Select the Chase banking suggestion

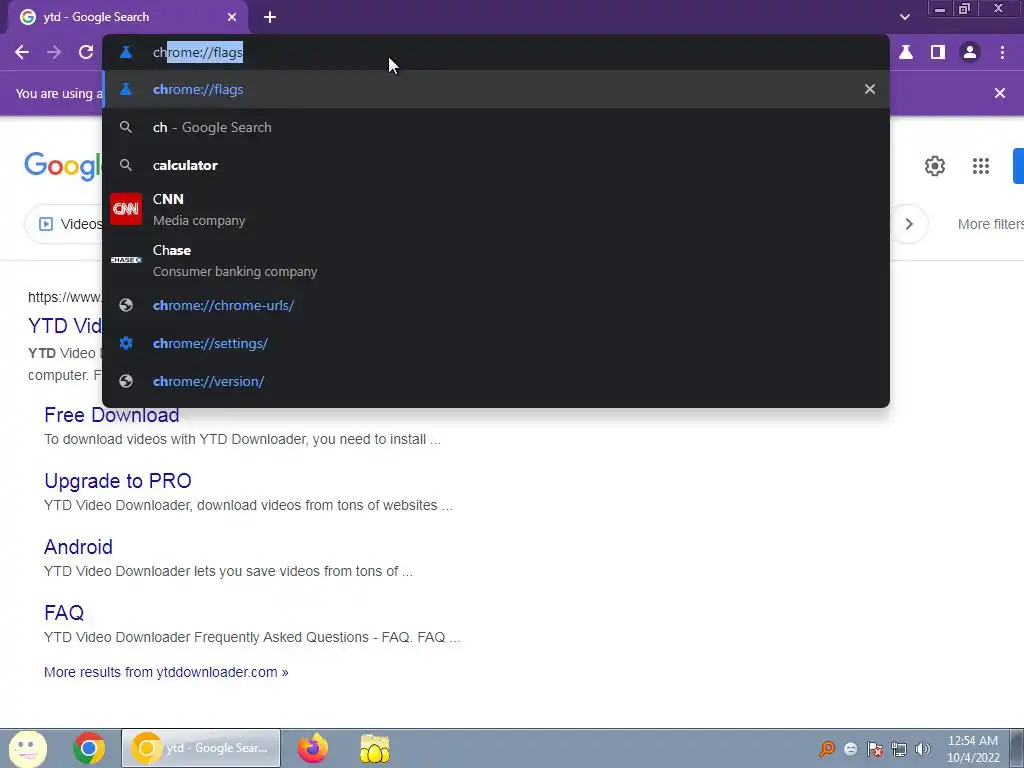tap(496, 261)
